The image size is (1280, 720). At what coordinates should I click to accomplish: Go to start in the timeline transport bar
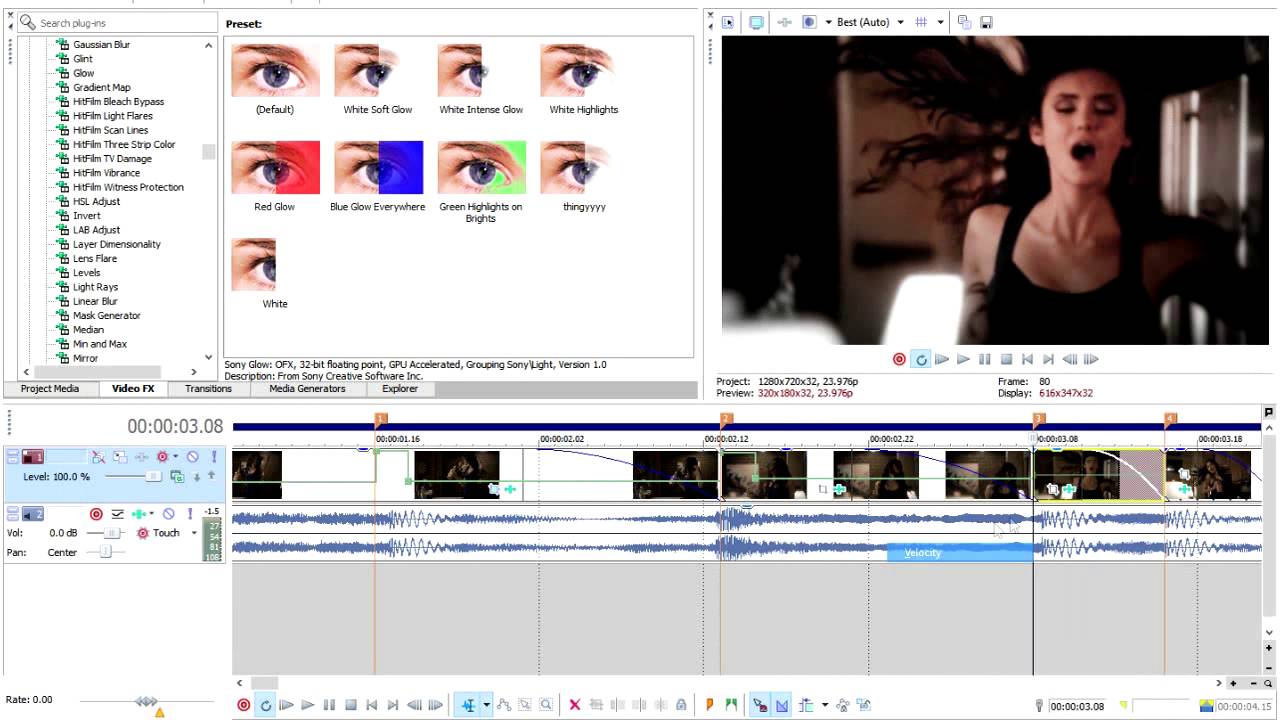[372, 705]
